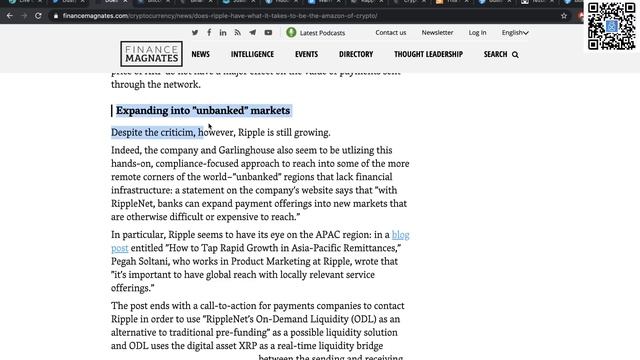This screenshot has height=360, width=640.
Task: Reload the page in the browser
Action: [x=38, y=16]
